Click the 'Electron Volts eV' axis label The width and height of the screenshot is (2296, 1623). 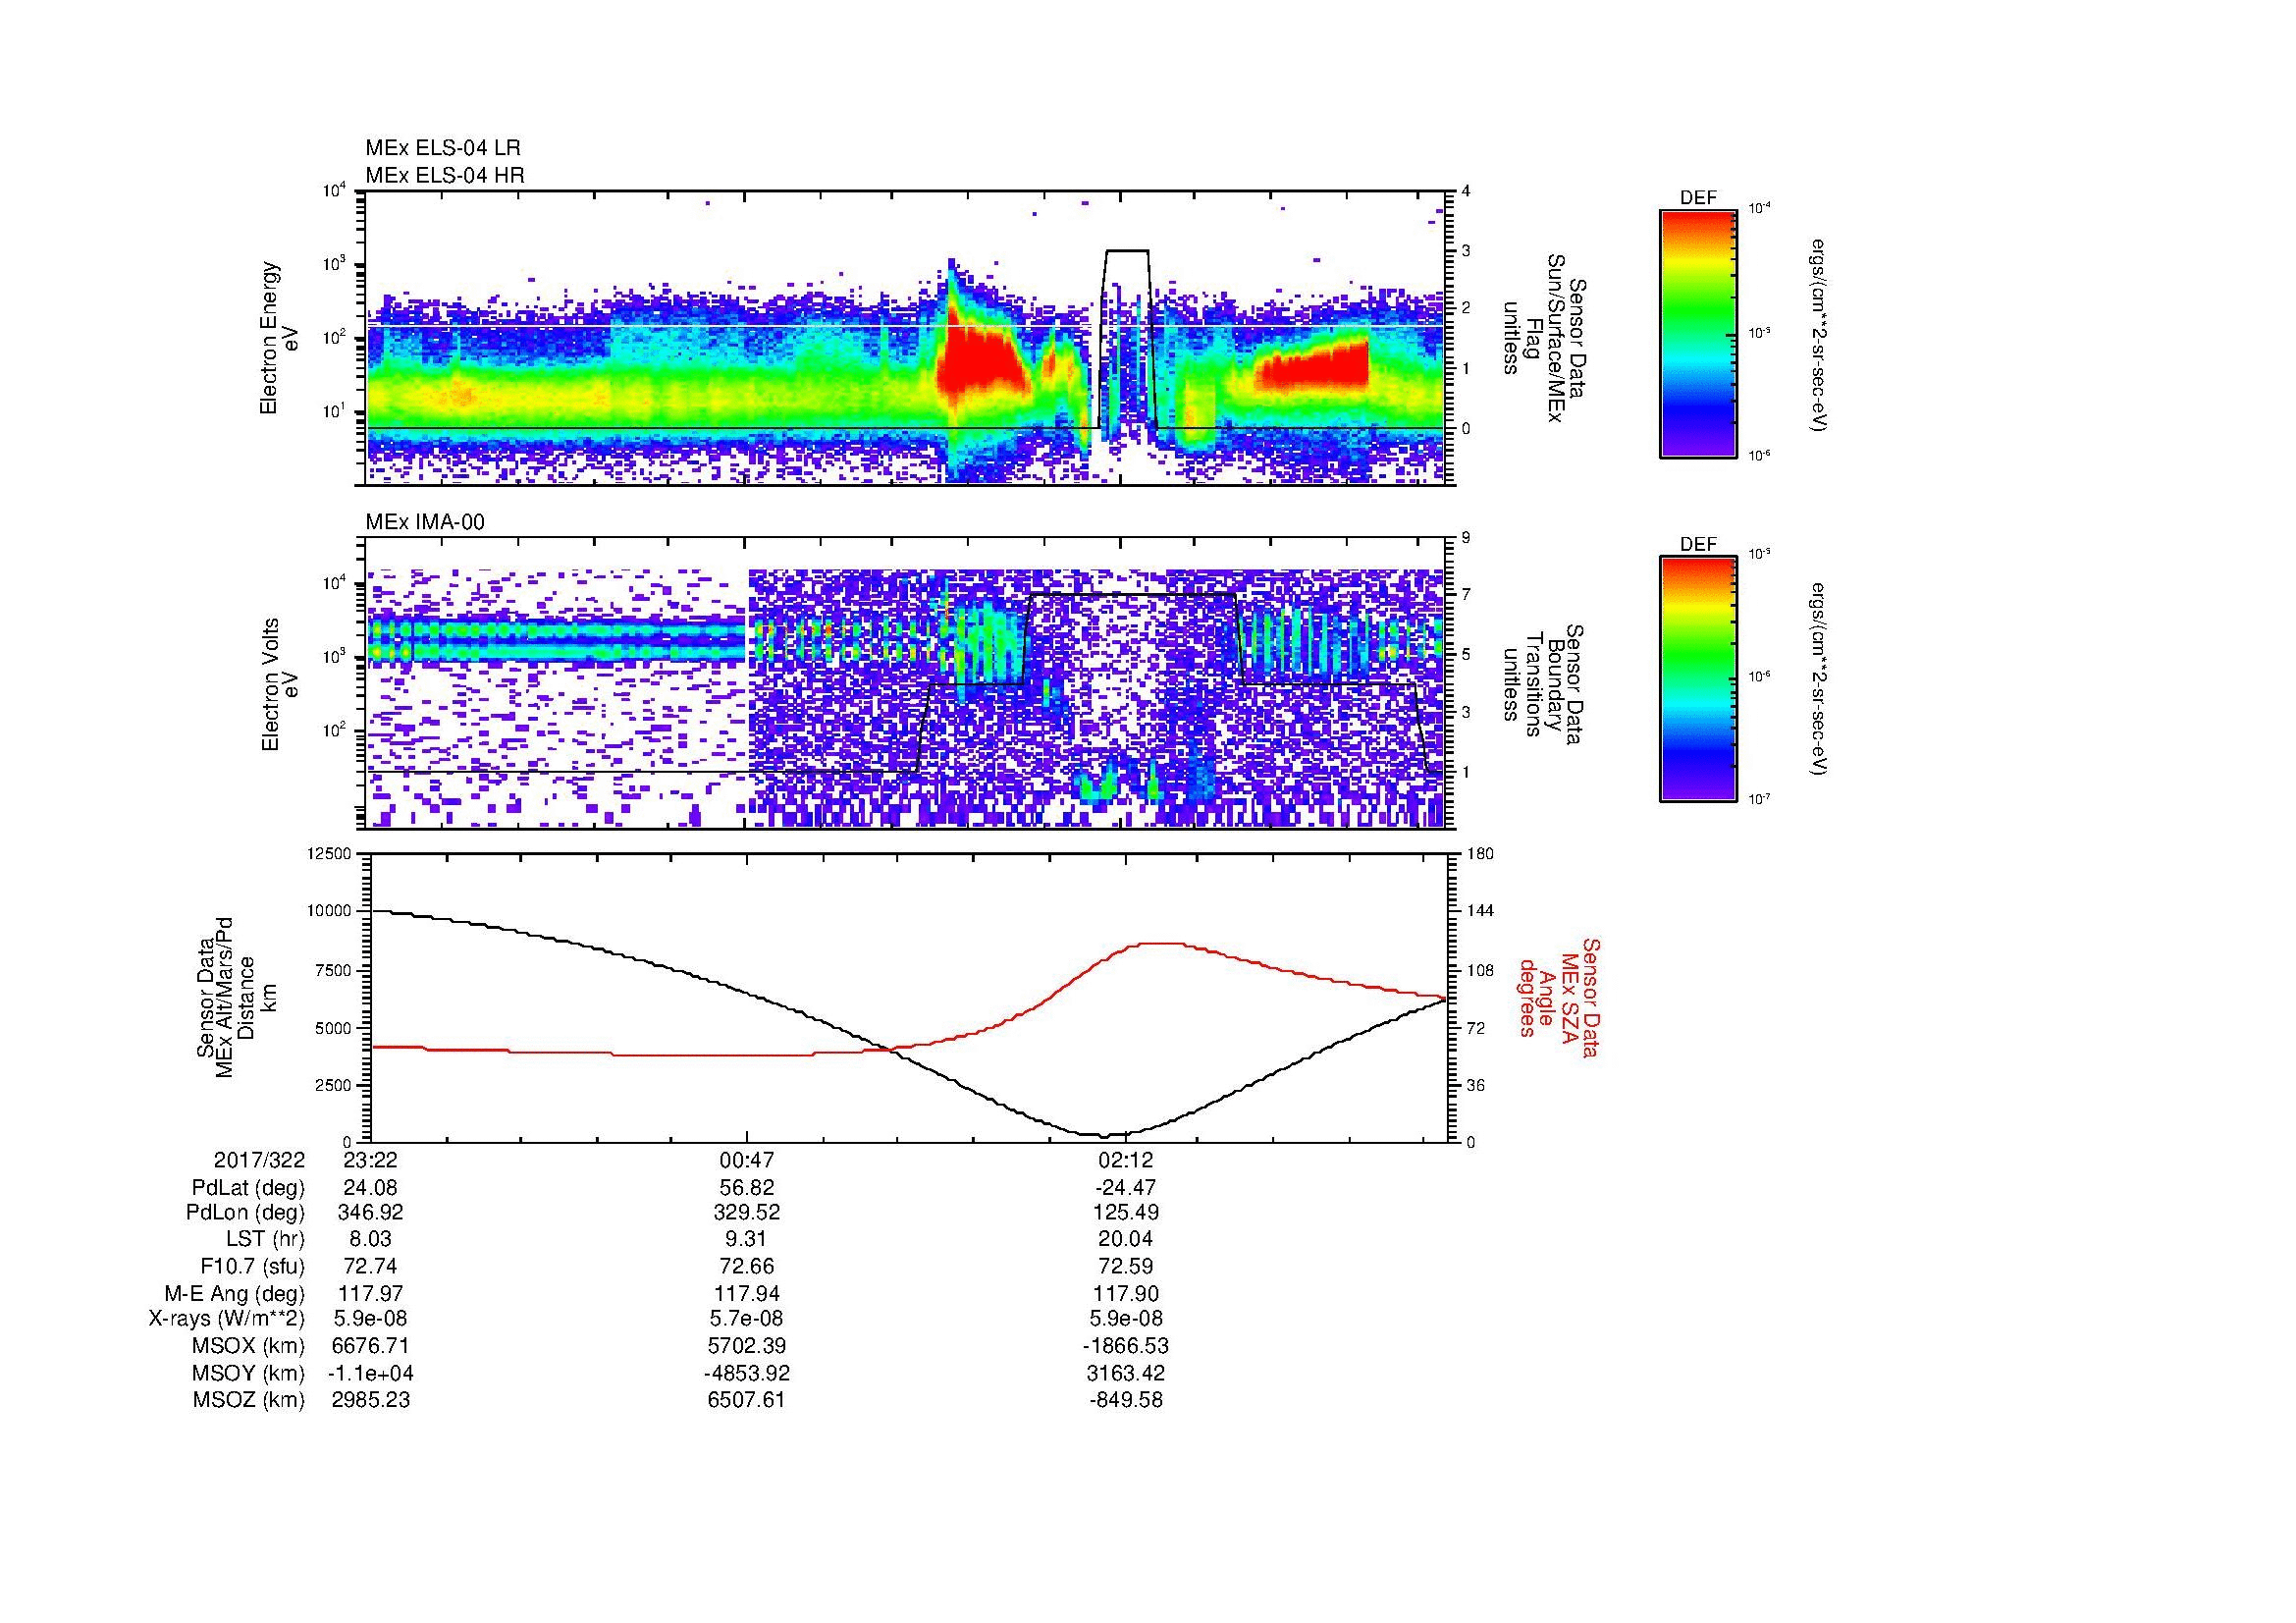280,684
